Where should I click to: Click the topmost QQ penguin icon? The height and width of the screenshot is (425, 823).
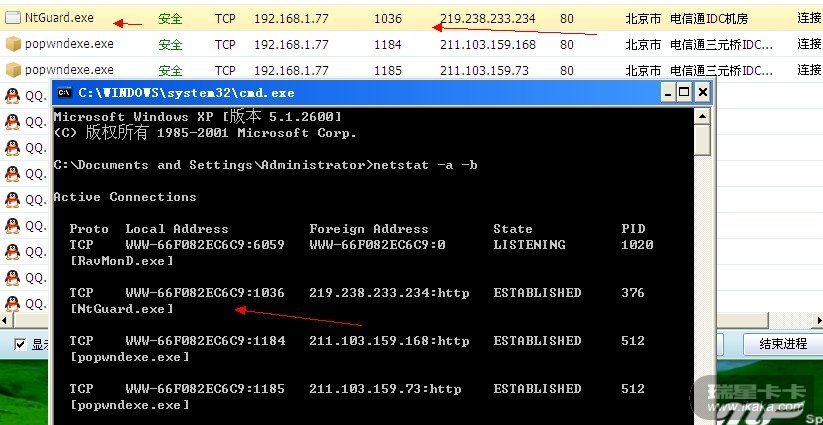click(13, 96)
